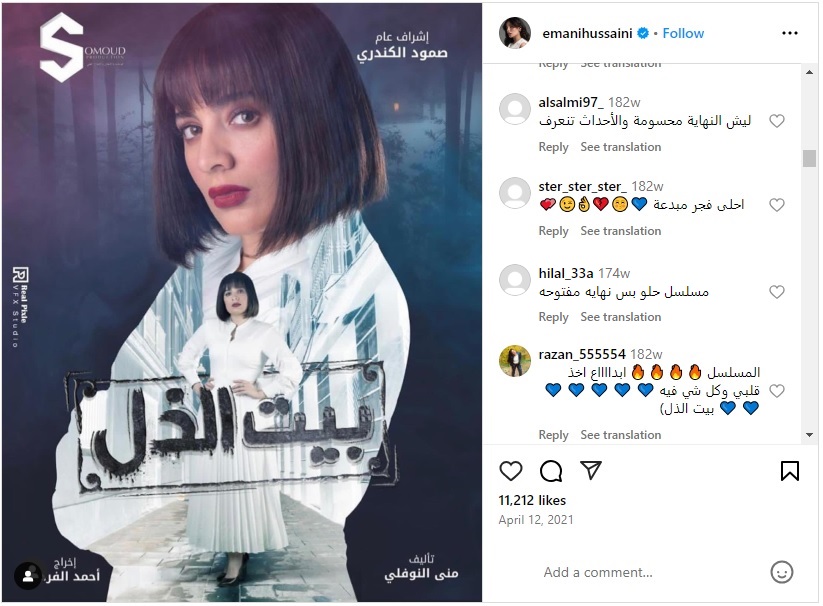
Task: See translation of alsalmi97_ comment
Action: tap(620, 147)
